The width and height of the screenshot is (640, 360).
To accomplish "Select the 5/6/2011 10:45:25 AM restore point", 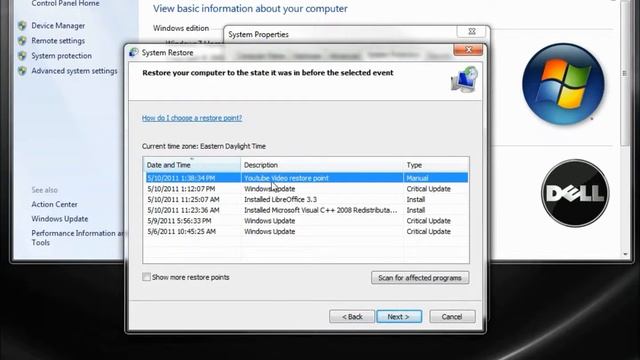I will pyautogui.click(x=307, y=231).
